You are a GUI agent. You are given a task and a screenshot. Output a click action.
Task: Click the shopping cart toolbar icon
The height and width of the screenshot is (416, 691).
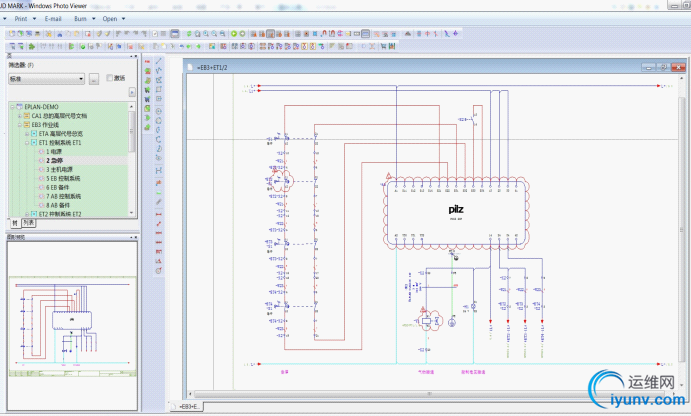[x=383, y=46]
